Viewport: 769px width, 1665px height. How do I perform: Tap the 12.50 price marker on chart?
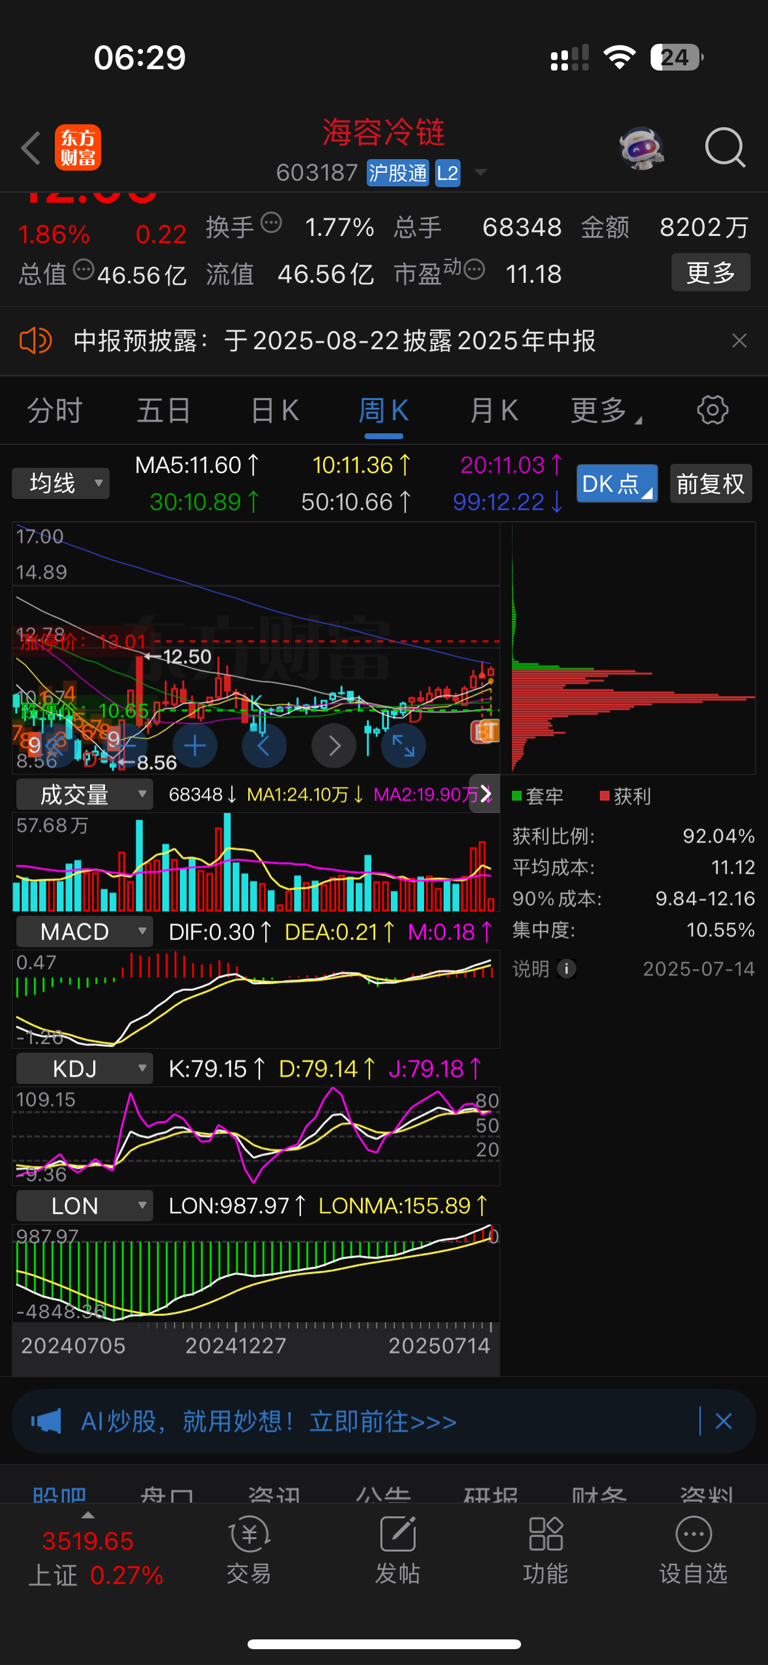[x=187, y=657]
